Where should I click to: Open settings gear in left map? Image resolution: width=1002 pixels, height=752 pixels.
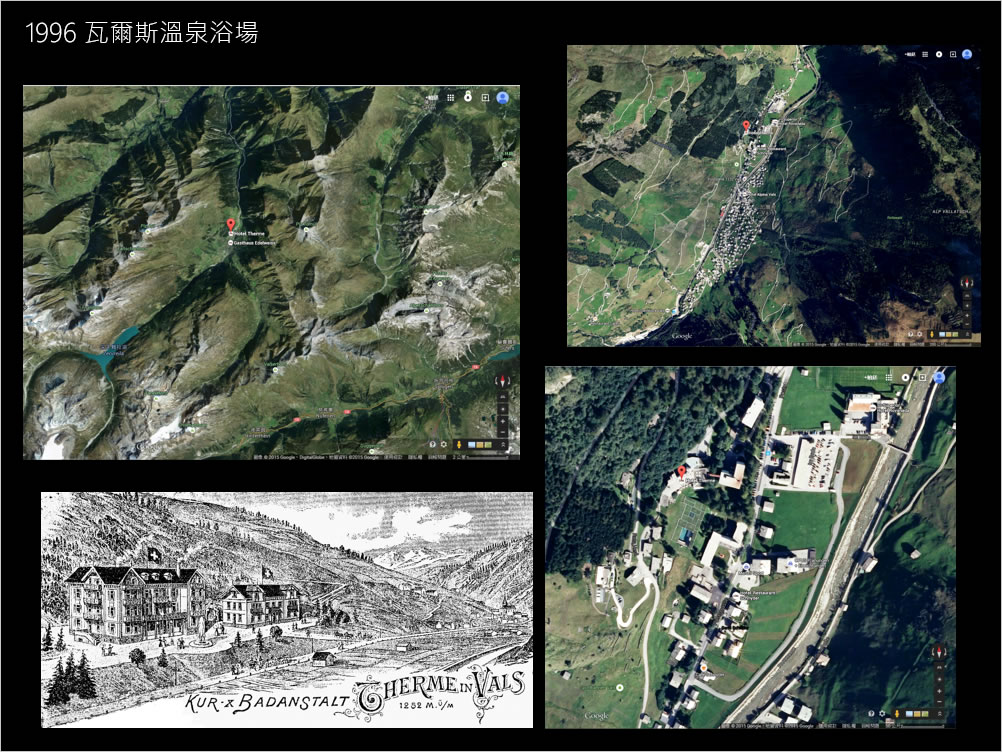pos(443,444)
